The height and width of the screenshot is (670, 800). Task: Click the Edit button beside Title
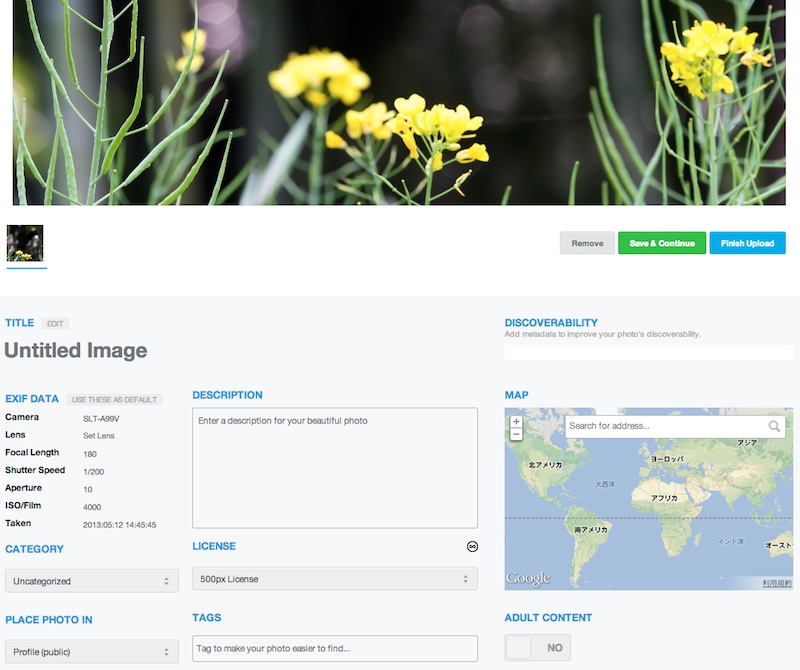point(55,324)
